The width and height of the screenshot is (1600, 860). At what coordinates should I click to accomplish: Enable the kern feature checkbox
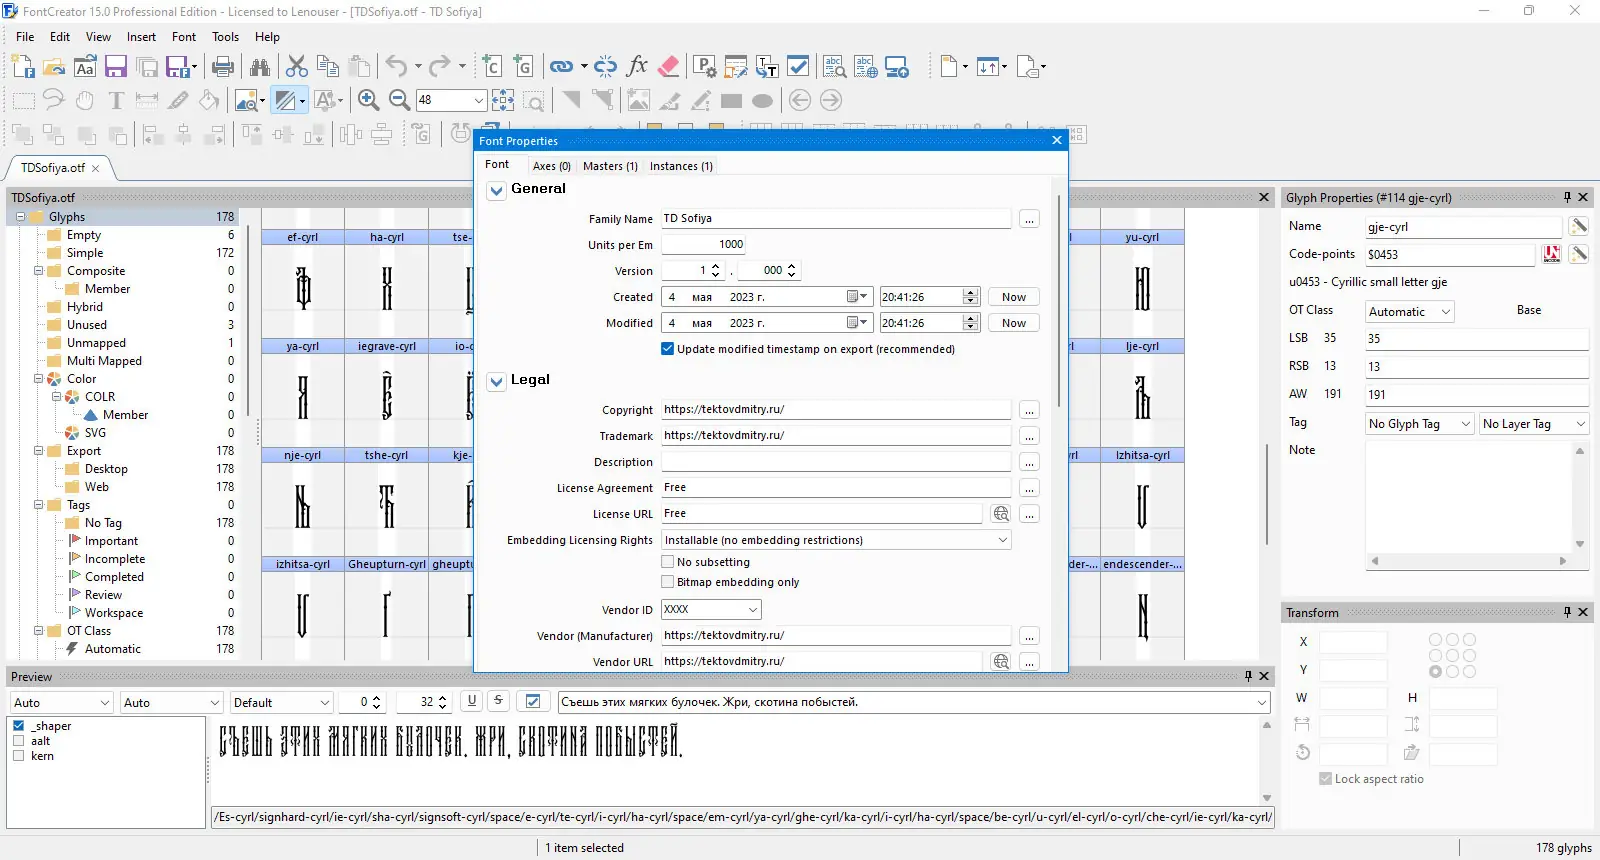(18, 756)
